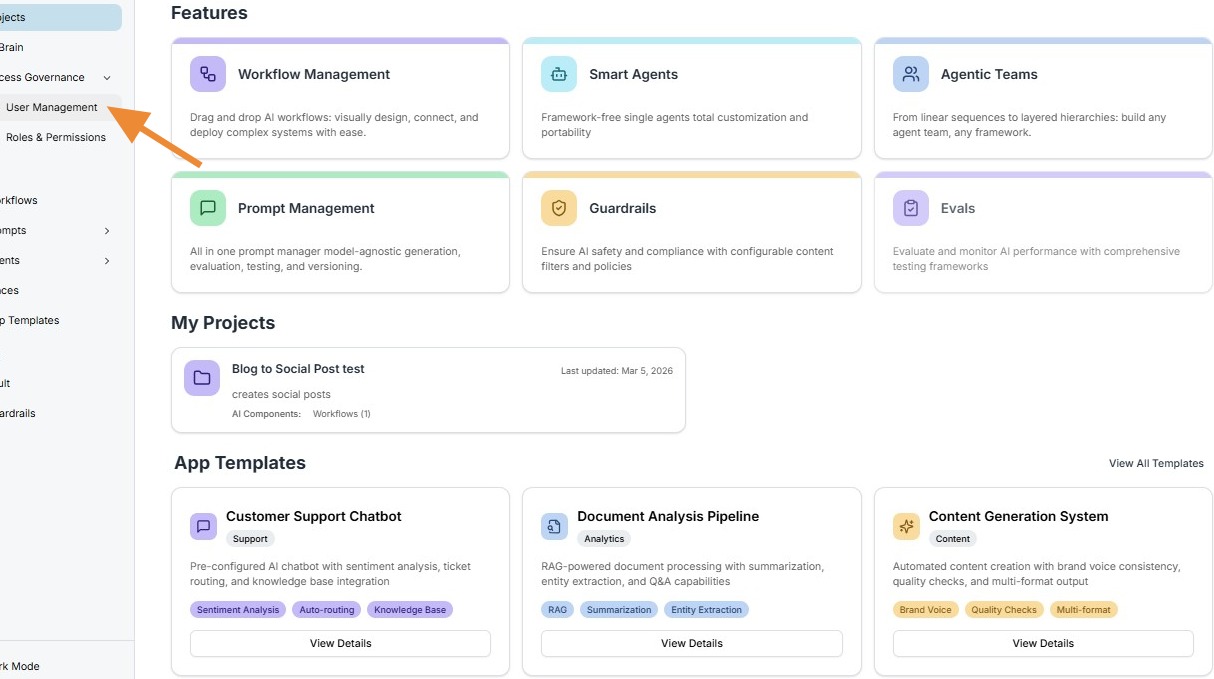
Task: Click the Guardrails shield icon
Action: [x=559, y=208]
